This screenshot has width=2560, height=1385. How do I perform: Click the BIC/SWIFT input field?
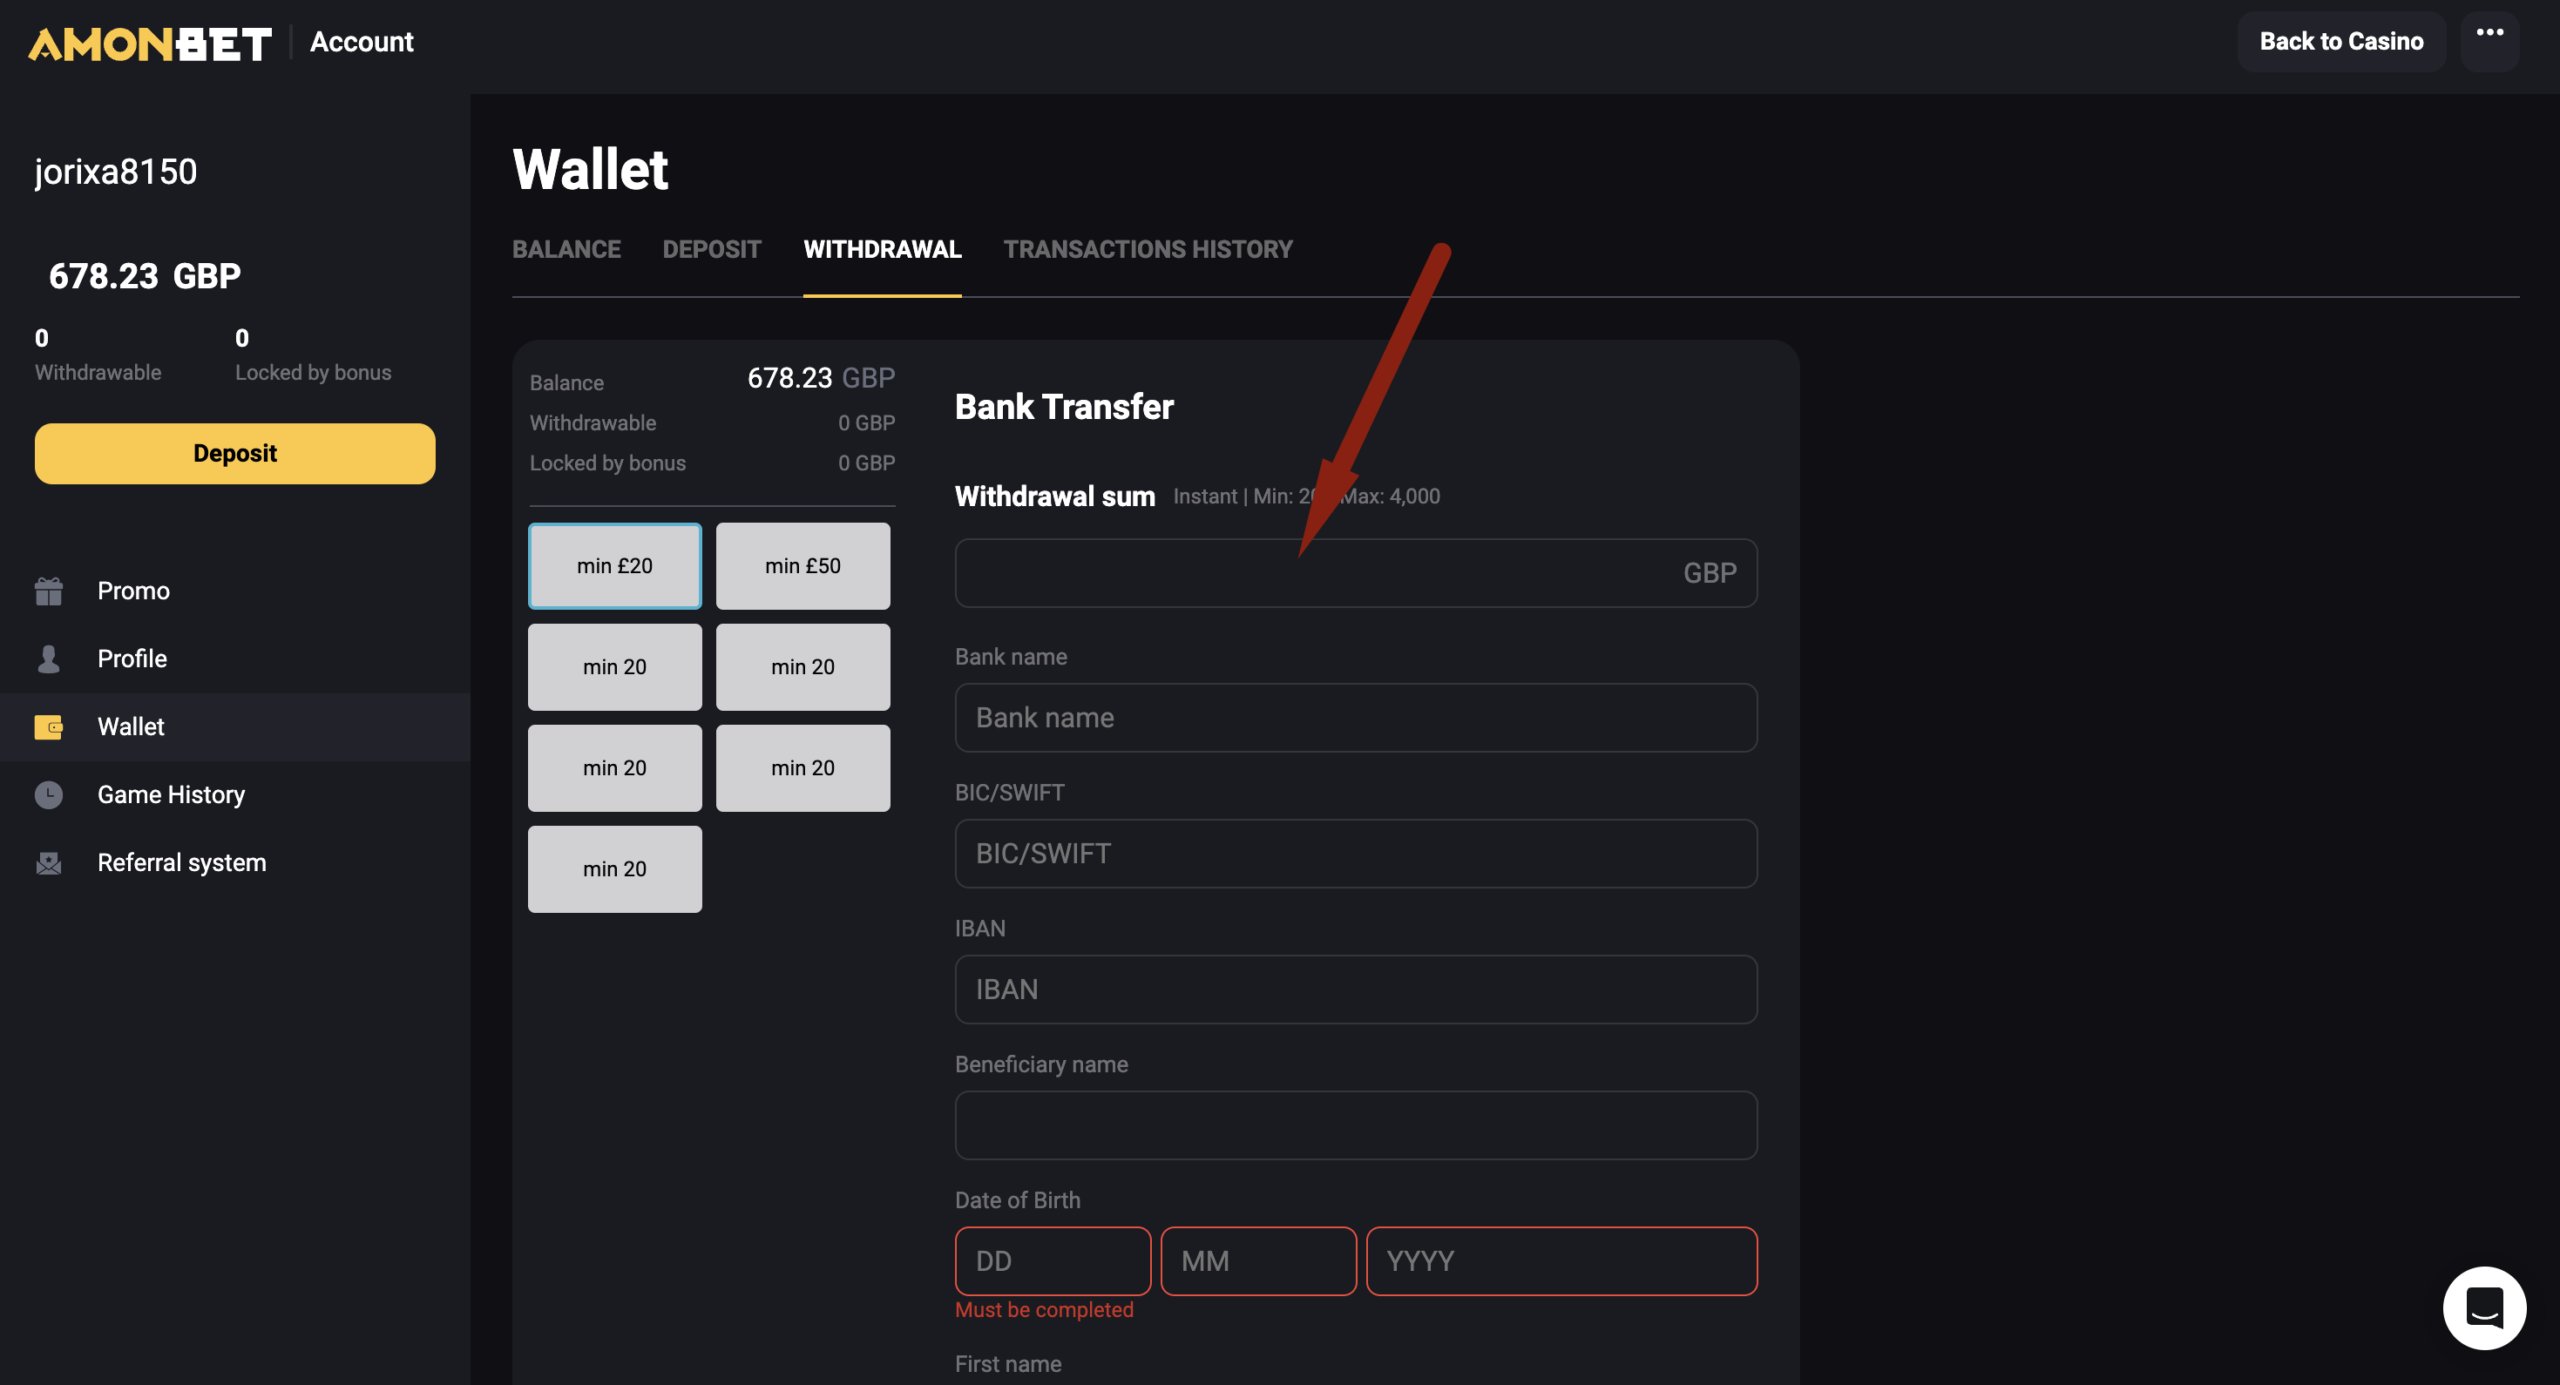tap(1355, 854)
